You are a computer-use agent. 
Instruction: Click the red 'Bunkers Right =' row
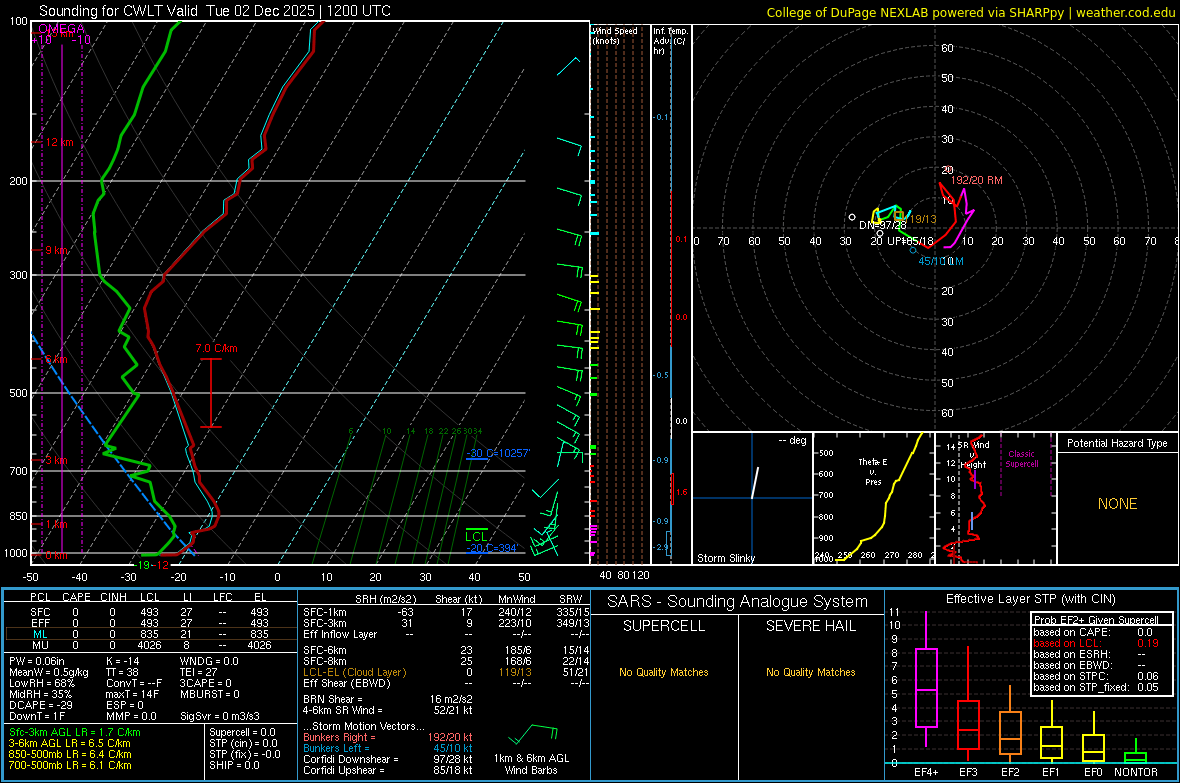(388, 737)
